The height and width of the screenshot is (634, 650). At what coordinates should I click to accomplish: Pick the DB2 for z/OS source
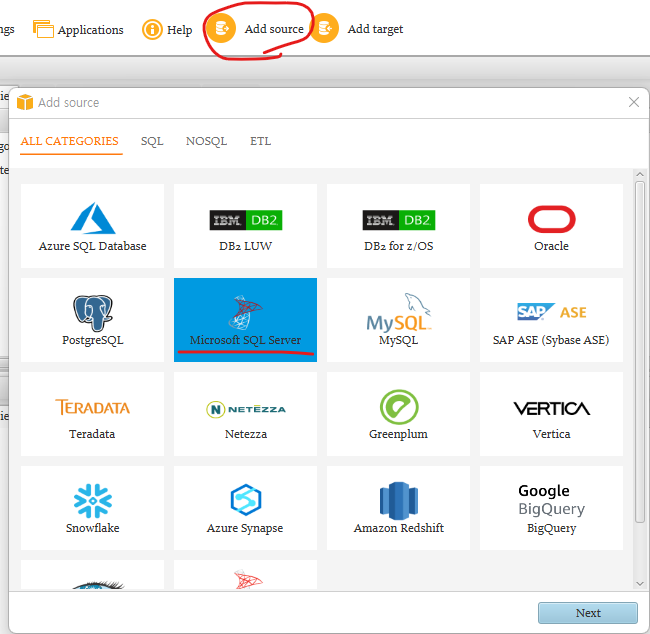[398, 226]
